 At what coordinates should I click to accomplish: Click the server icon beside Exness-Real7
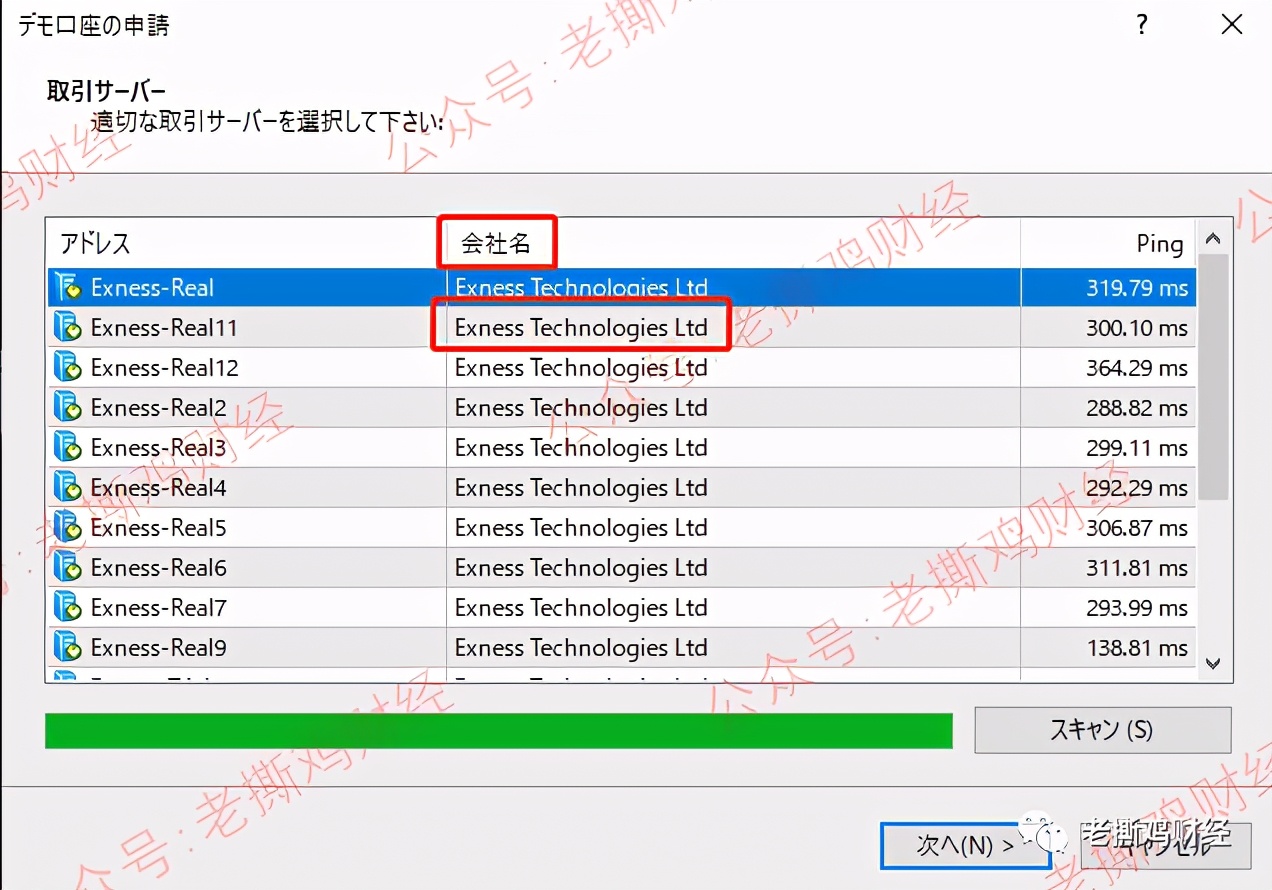tap(68, 608)
